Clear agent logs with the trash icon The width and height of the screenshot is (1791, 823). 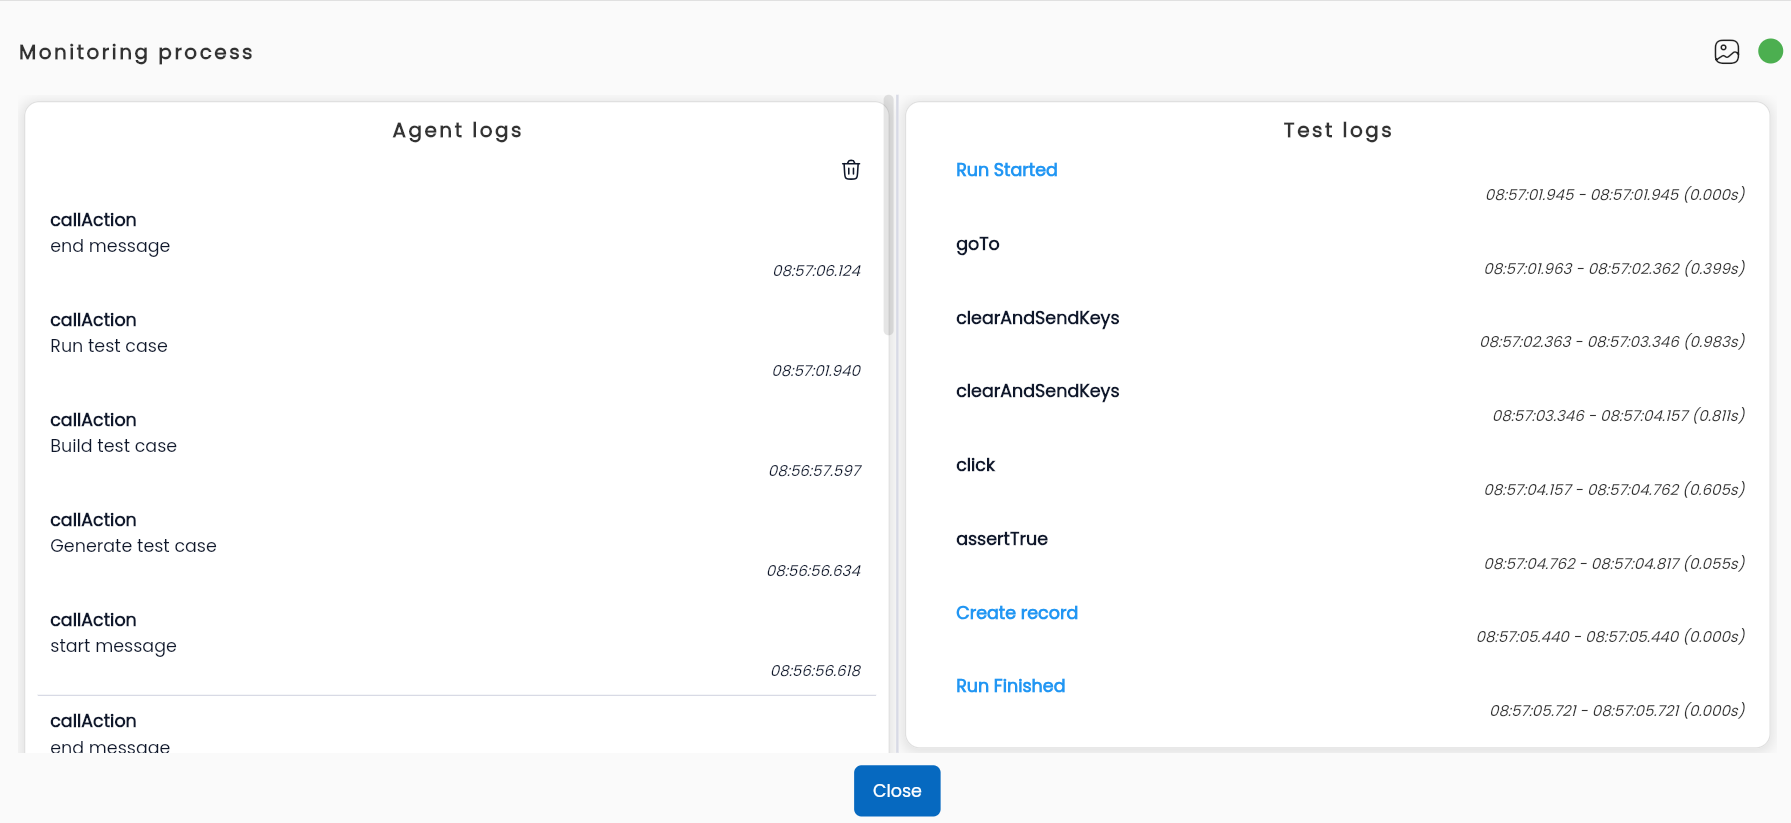851,170
